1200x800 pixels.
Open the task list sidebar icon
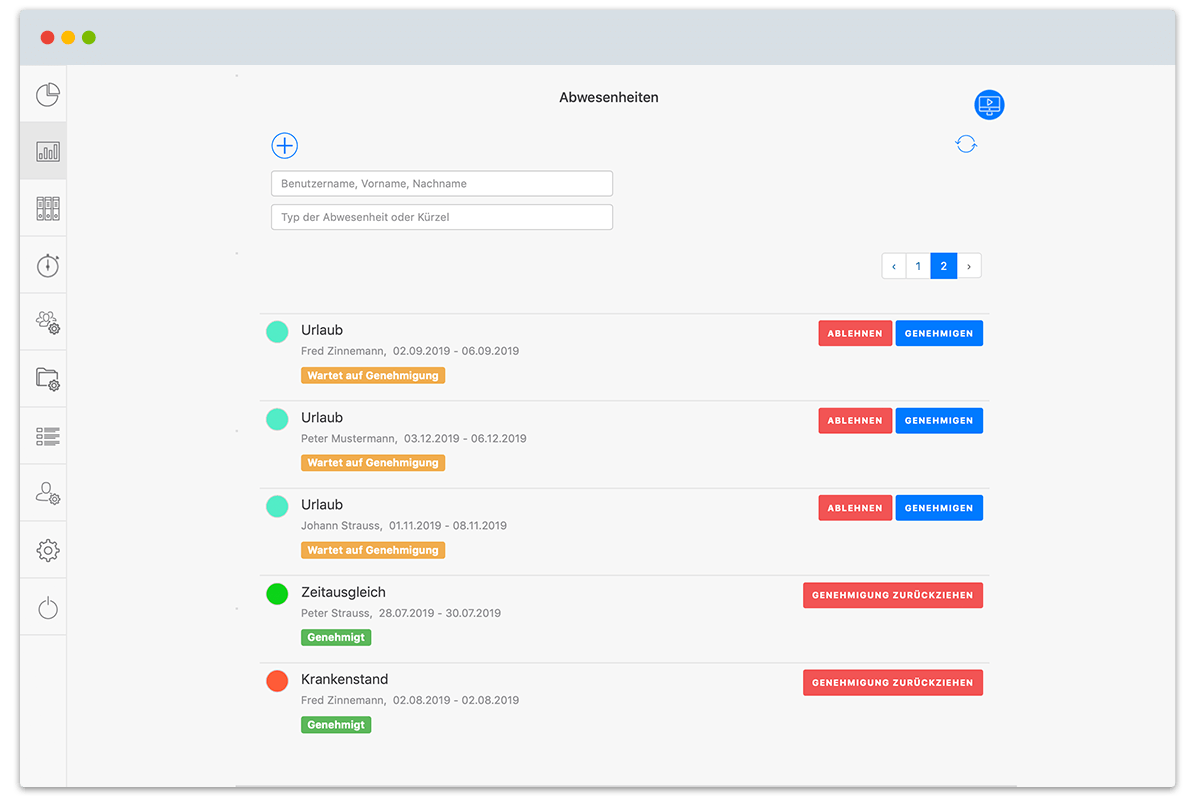point(46,435)
